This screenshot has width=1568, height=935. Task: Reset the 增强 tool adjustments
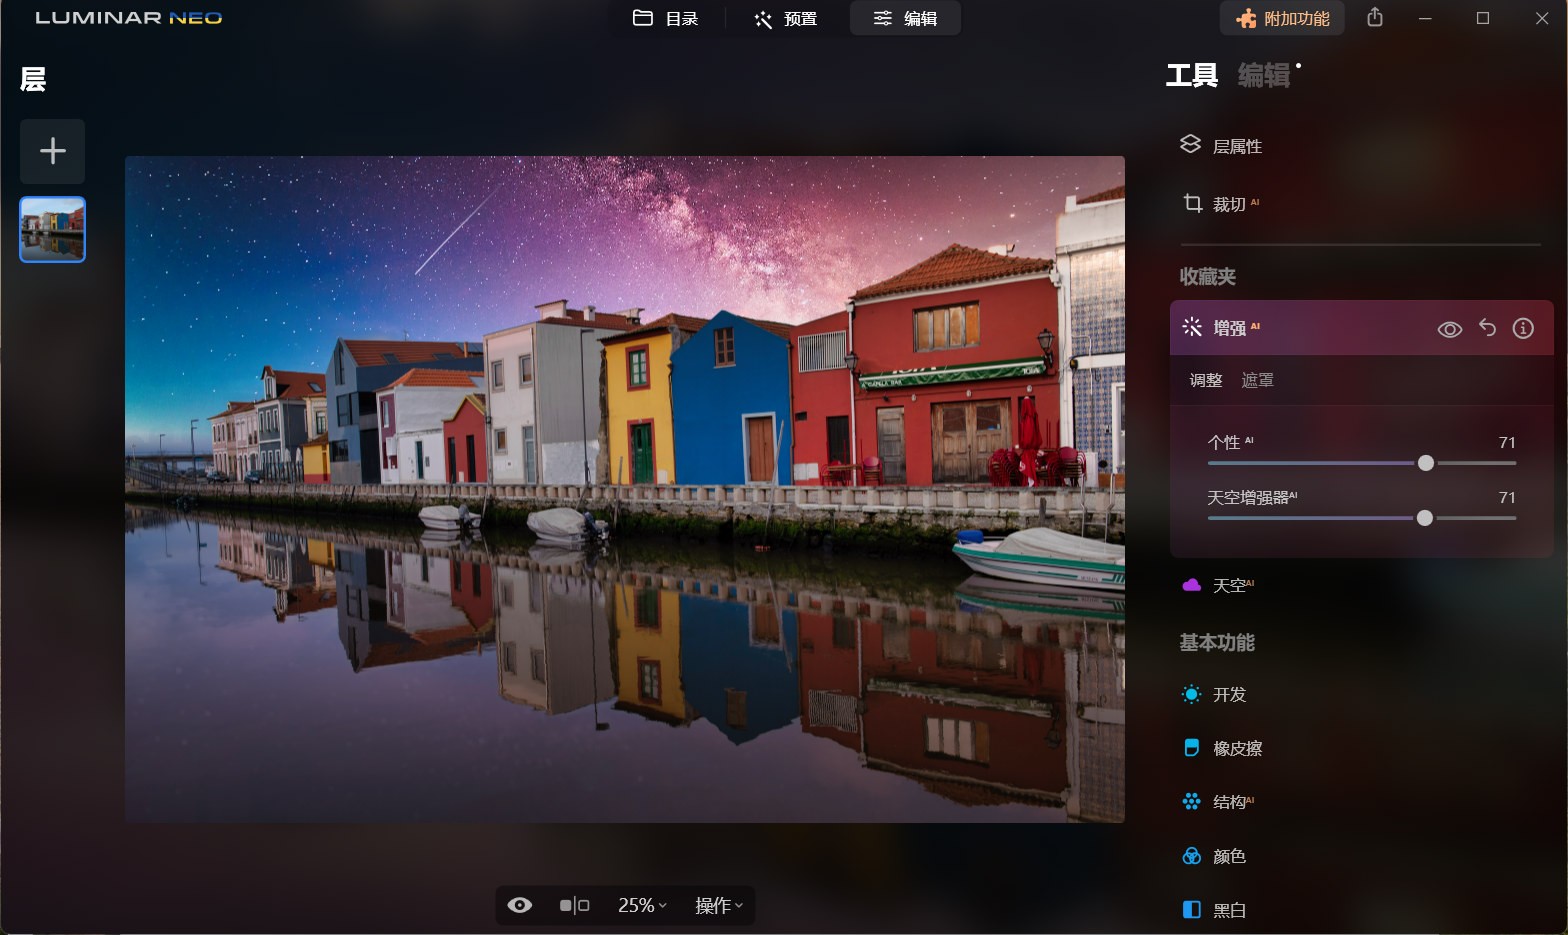pos(1487,328)
